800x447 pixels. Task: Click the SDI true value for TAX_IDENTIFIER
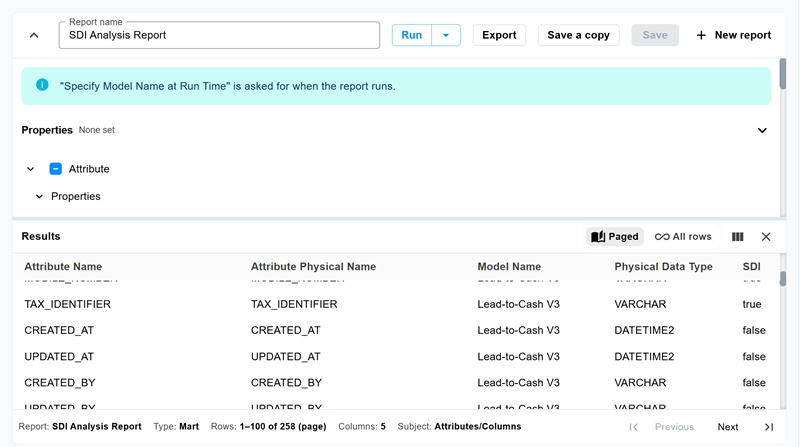(x=752, y=304)
